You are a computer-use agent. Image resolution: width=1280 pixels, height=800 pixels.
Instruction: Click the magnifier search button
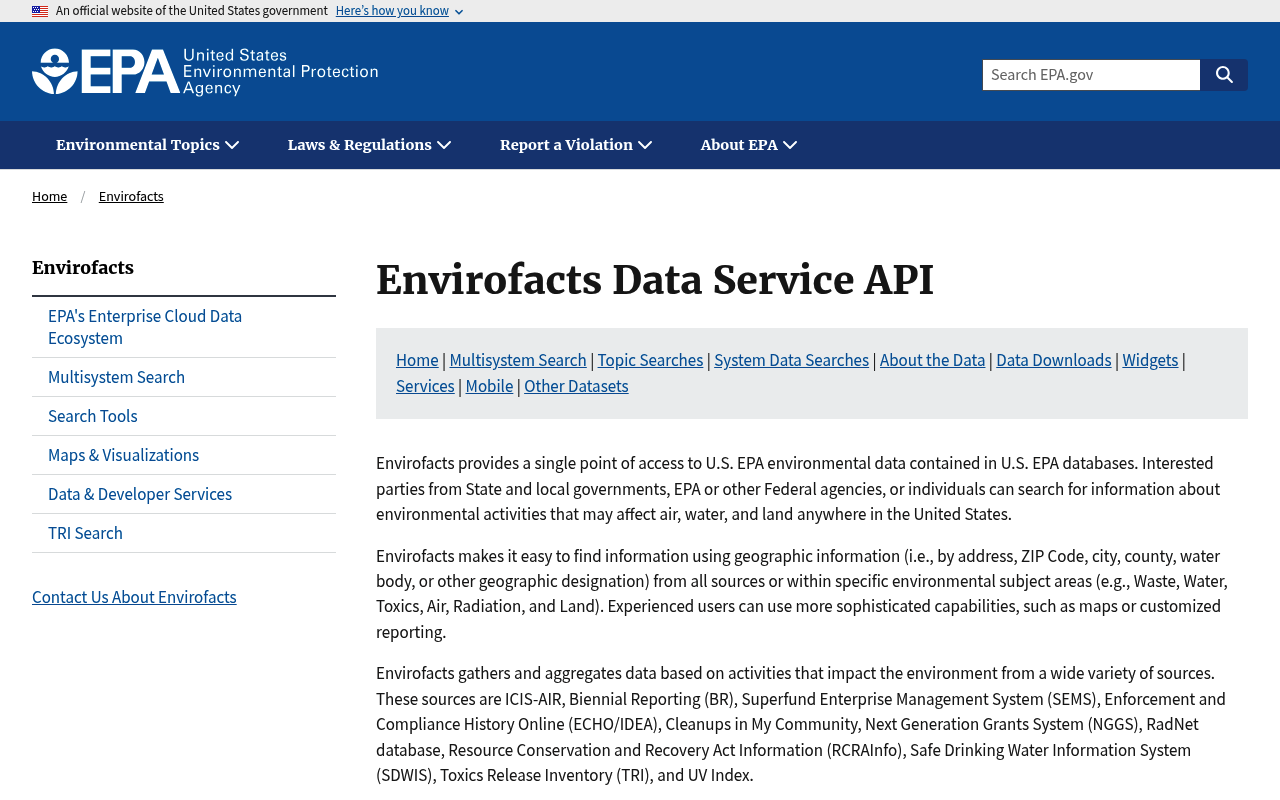click(1224, 75)
